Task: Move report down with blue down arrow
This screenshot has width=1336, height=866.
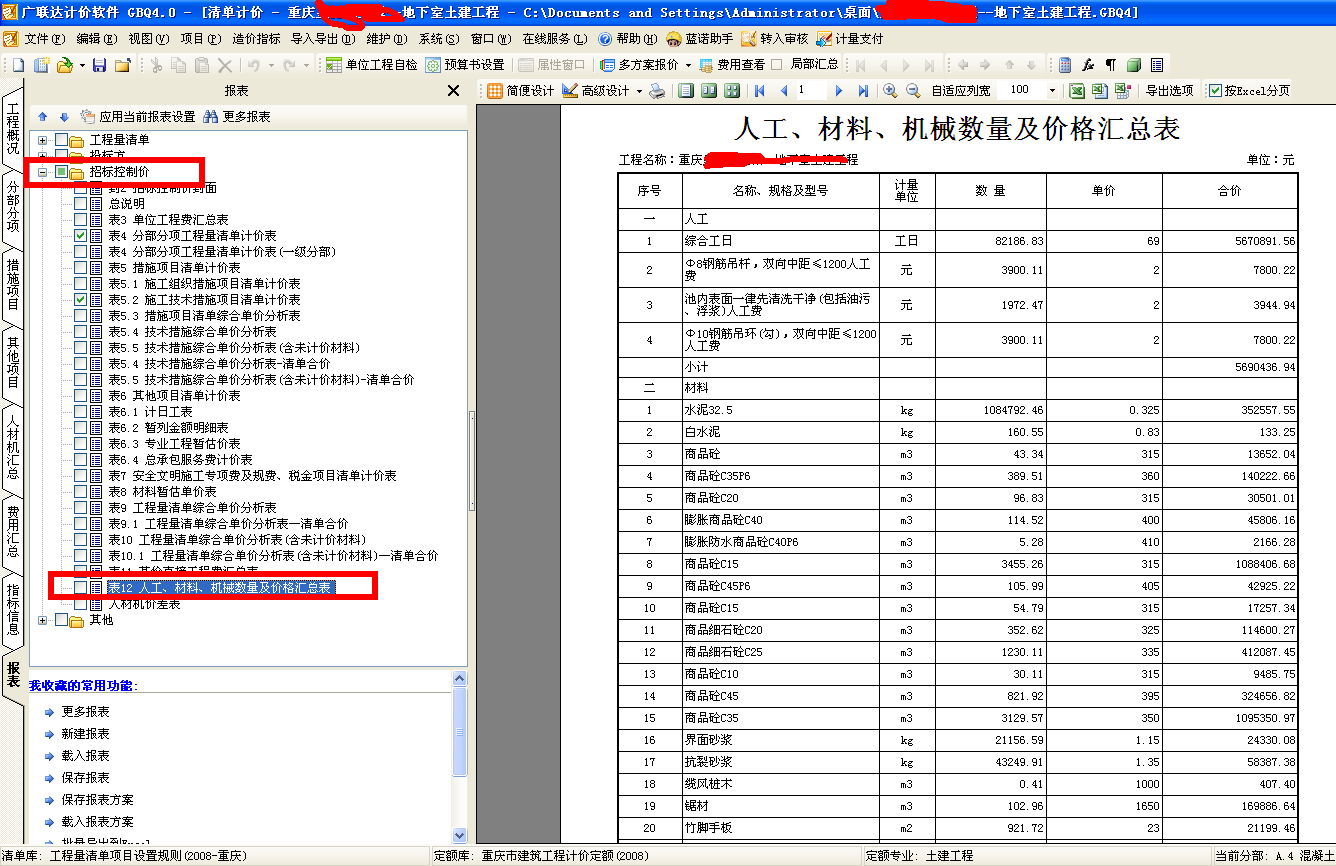Action: pyautogui.click(x=64, y=116)
